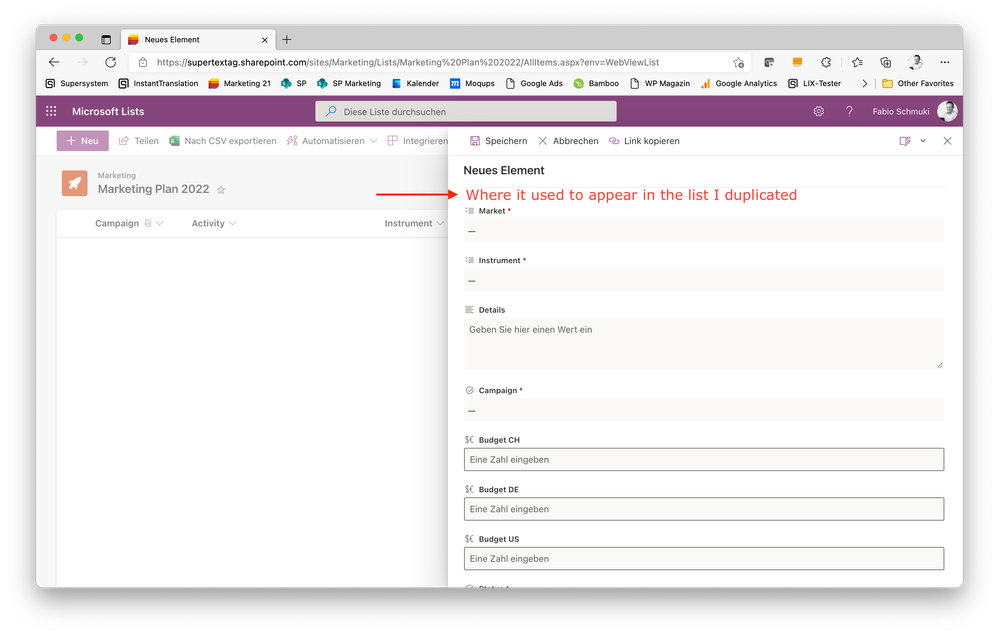Open the Other Favorites folder

click(x=918, y=83)
